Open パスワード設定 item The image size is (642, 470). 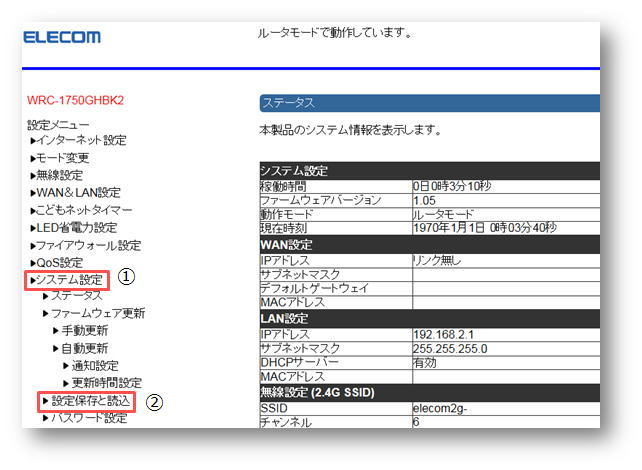click(x=88, y=418)
